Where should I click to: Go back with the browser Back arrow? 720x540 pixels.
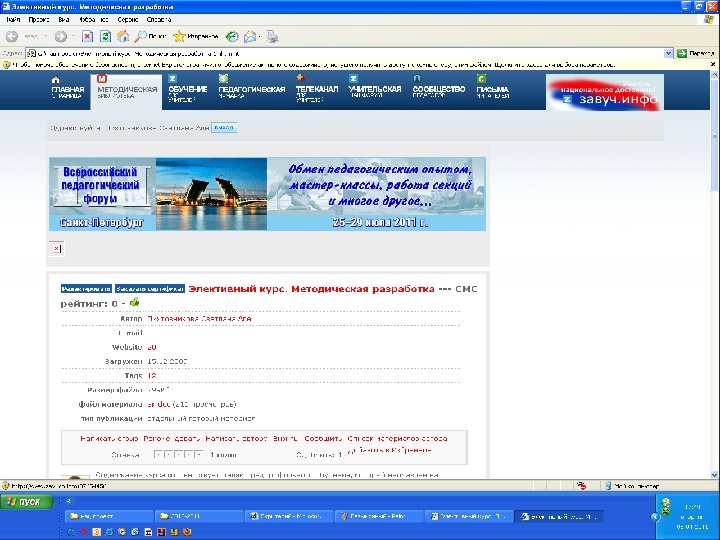12,36
